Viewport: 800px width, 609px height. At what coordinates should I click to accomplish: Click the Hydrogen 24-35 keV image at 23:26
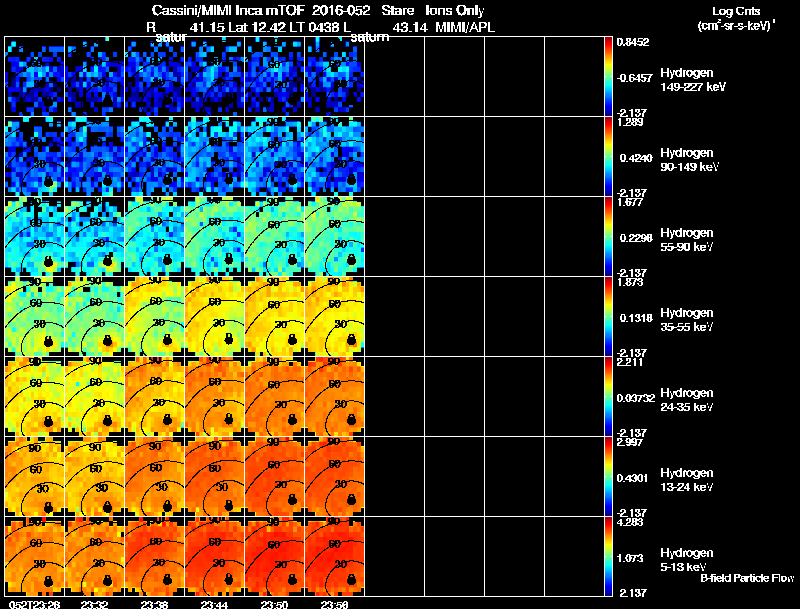(x=35, y=397)
